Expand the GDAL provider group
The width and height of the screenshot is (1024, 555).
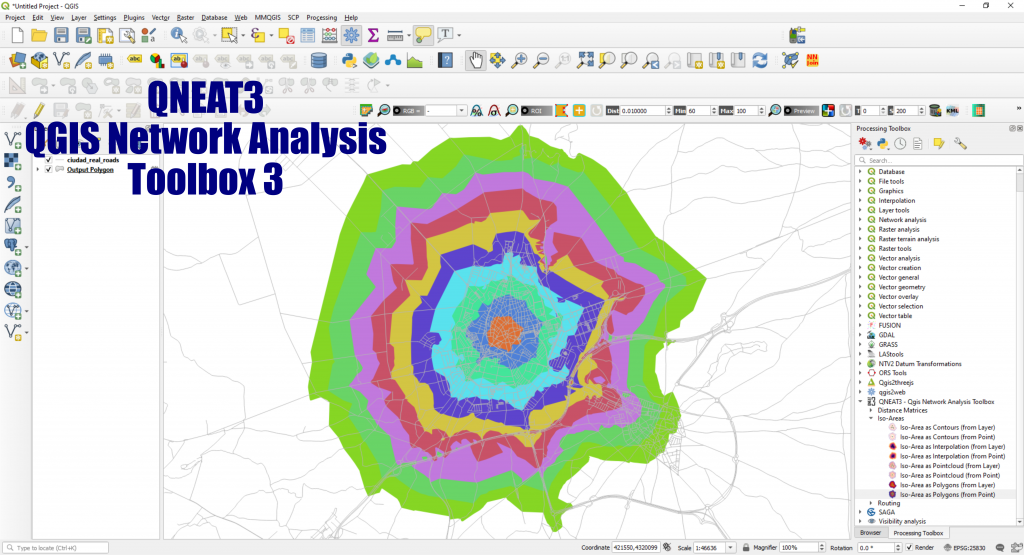(860, 335)
